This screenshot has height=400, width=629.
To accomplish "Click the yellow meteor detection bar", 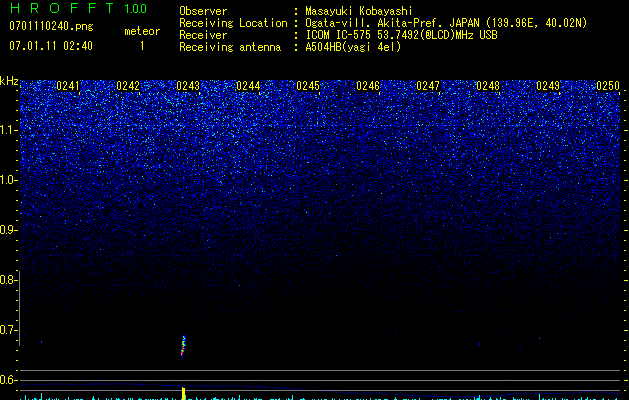I will pos(184,393).
